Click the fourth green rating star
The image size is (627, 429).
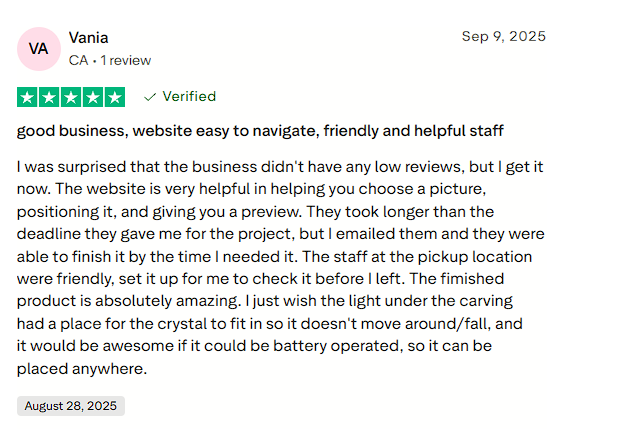(93, 97)
